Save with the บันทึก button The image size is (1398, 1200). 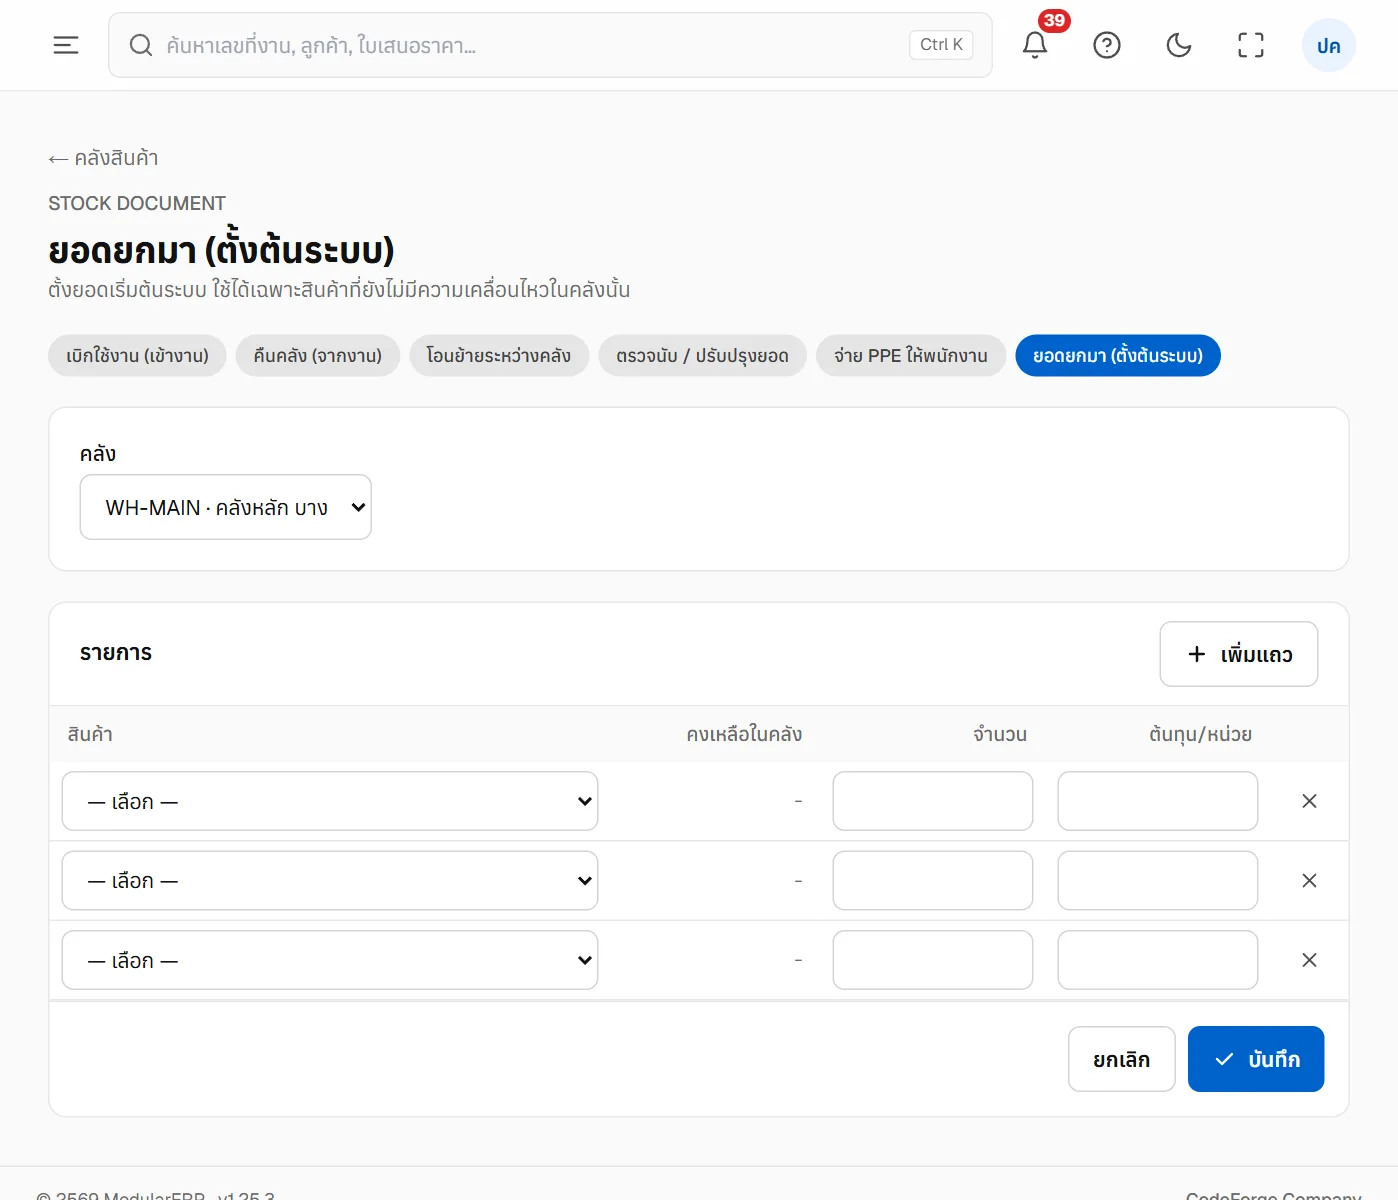tap(1256, 1059)
